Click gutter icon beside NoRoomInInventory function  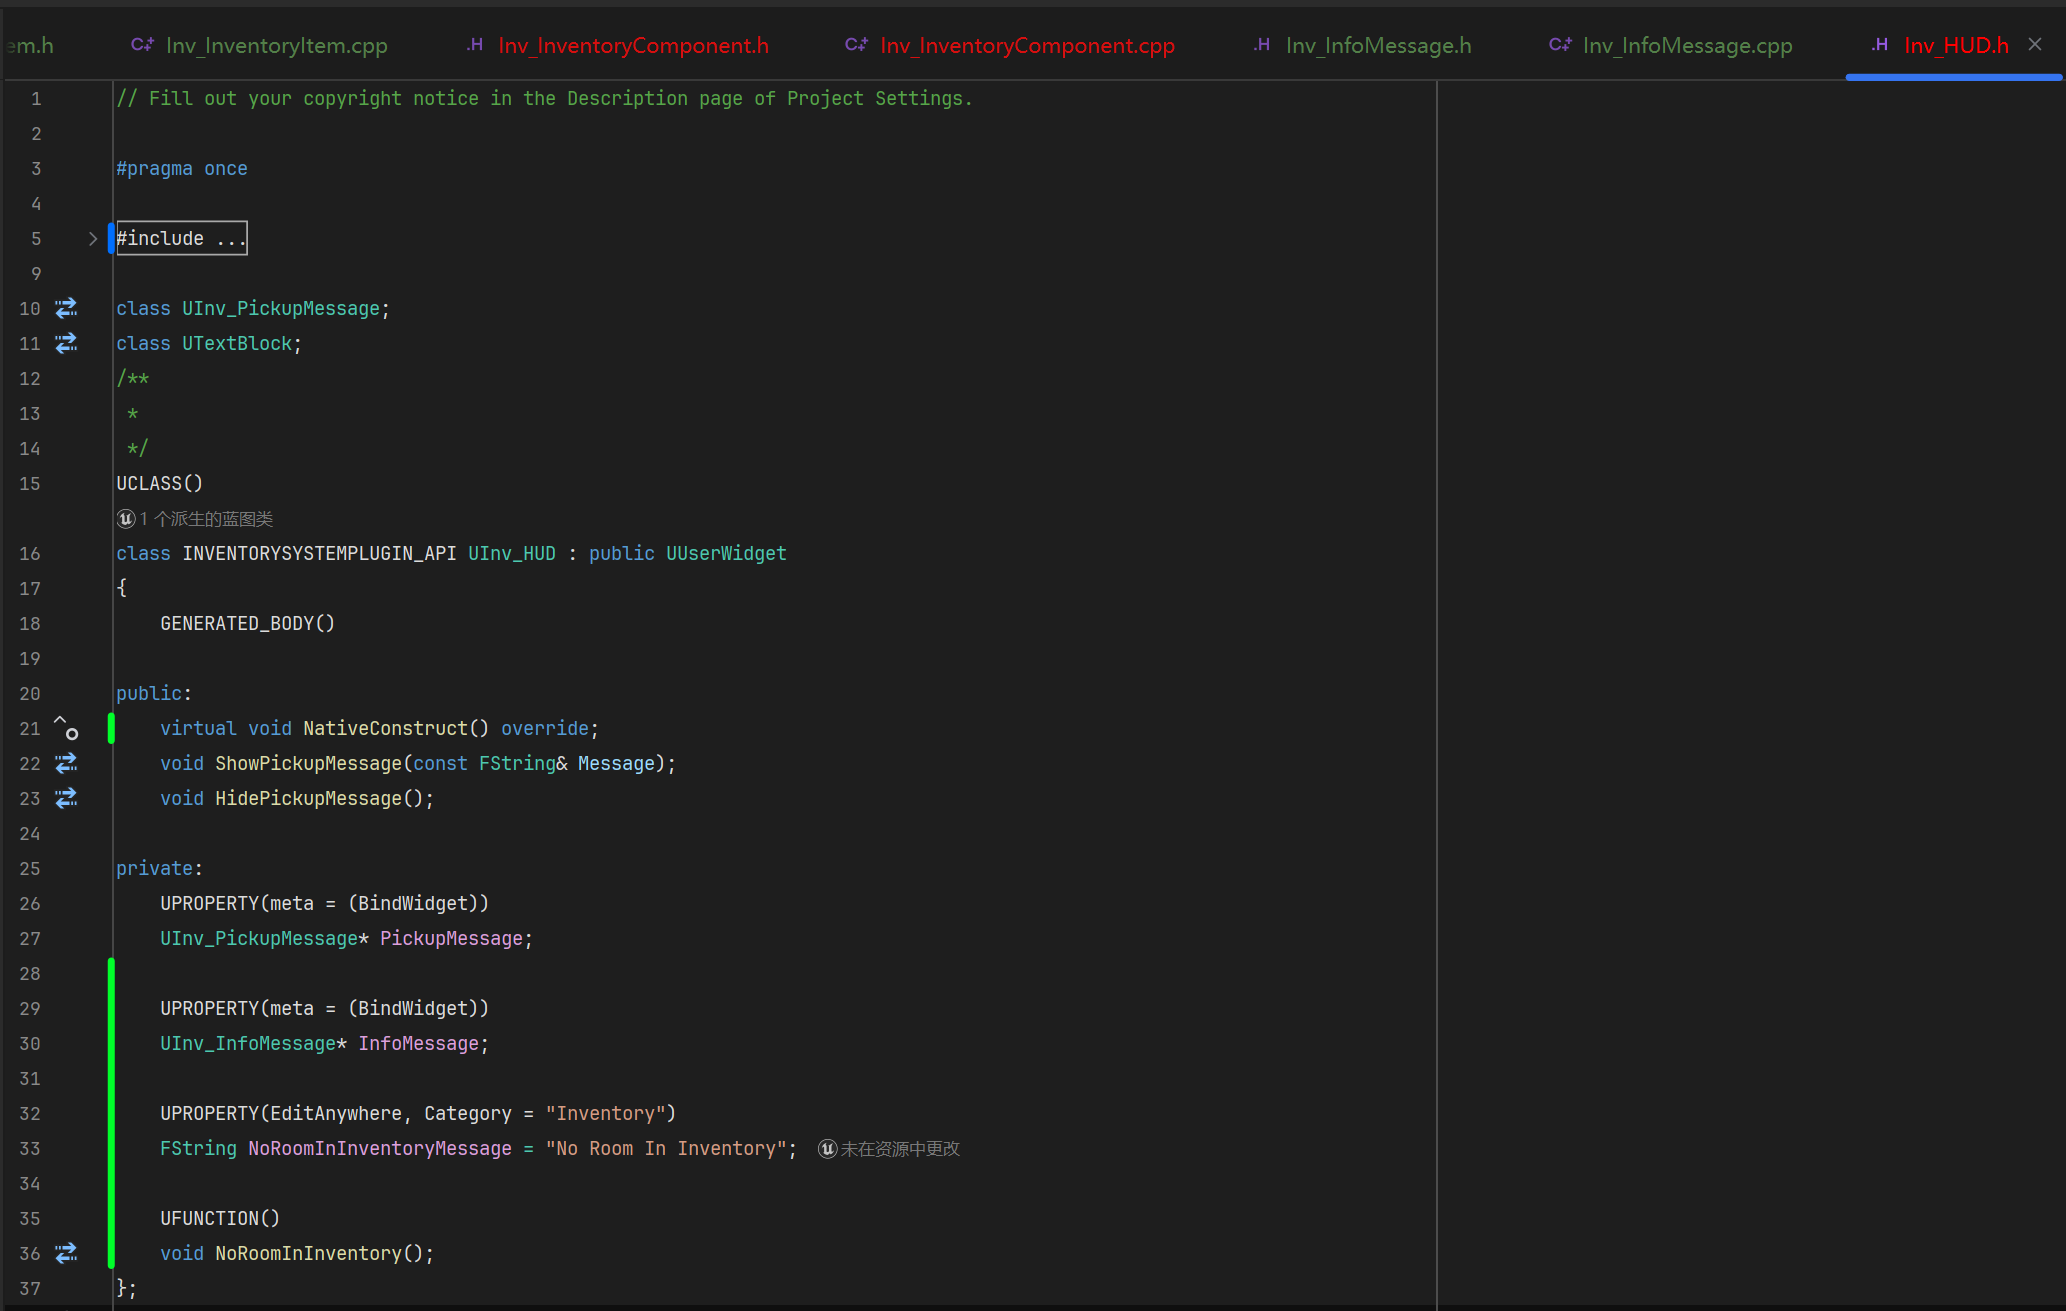click(66, 1253)
